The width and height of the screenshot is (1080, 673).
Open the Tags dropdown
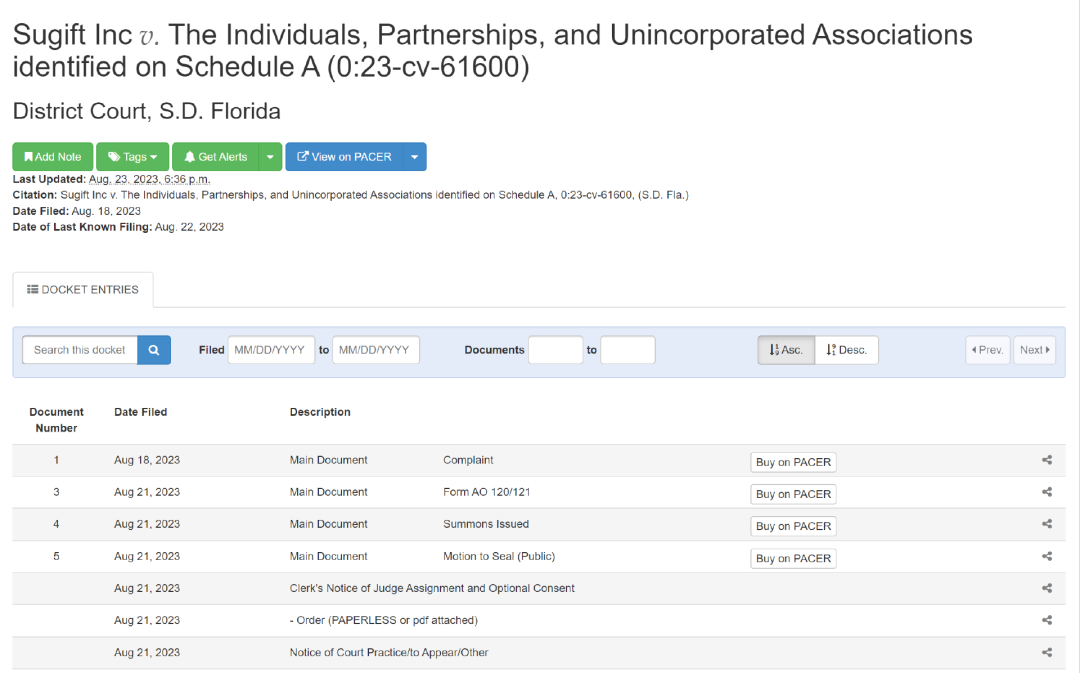point(133,157)
